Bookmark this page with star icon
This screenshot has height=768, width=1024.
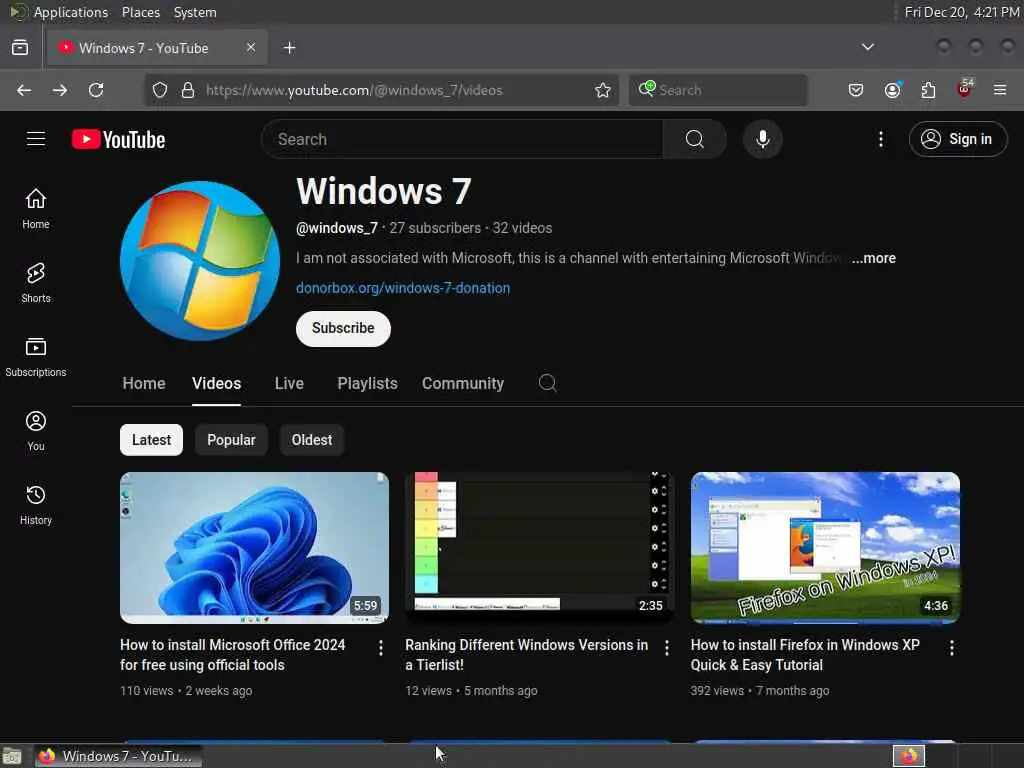(x=603, y=90)
